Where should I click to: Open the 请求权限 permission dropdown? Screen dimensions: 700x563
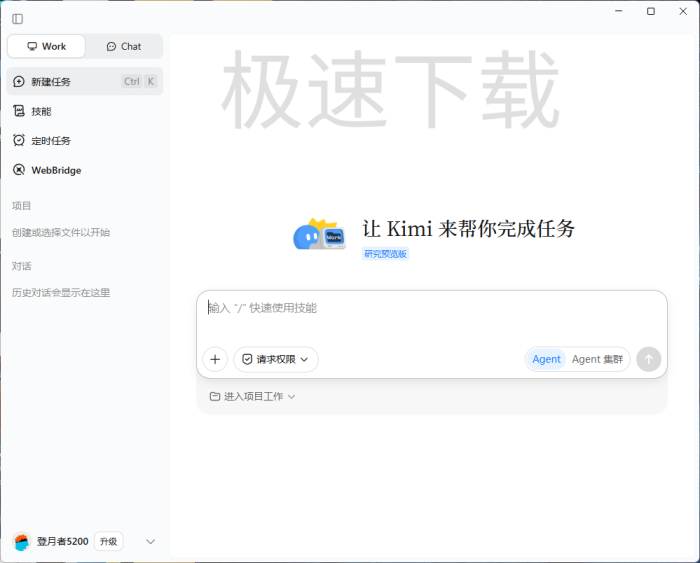tap(276, 359)
